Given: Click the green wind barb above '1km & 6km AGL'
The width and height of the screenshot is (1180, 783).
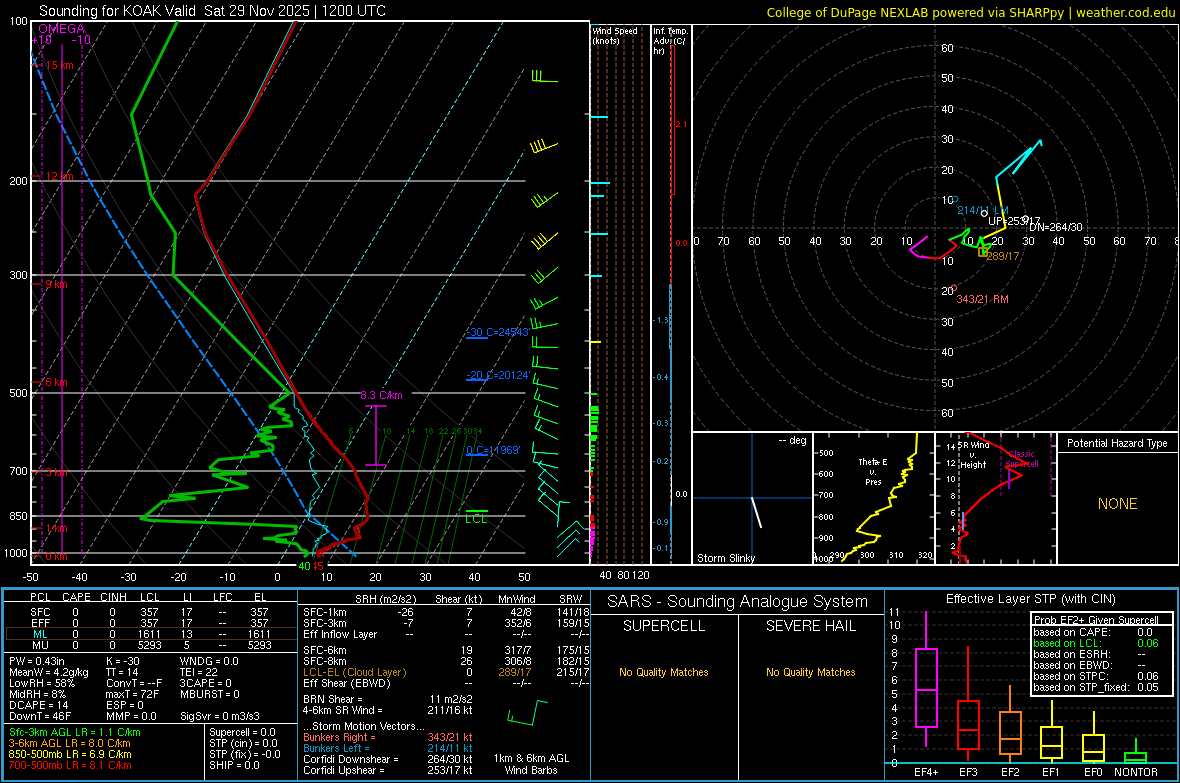Looking at the screenshot, I should (528, 713).
